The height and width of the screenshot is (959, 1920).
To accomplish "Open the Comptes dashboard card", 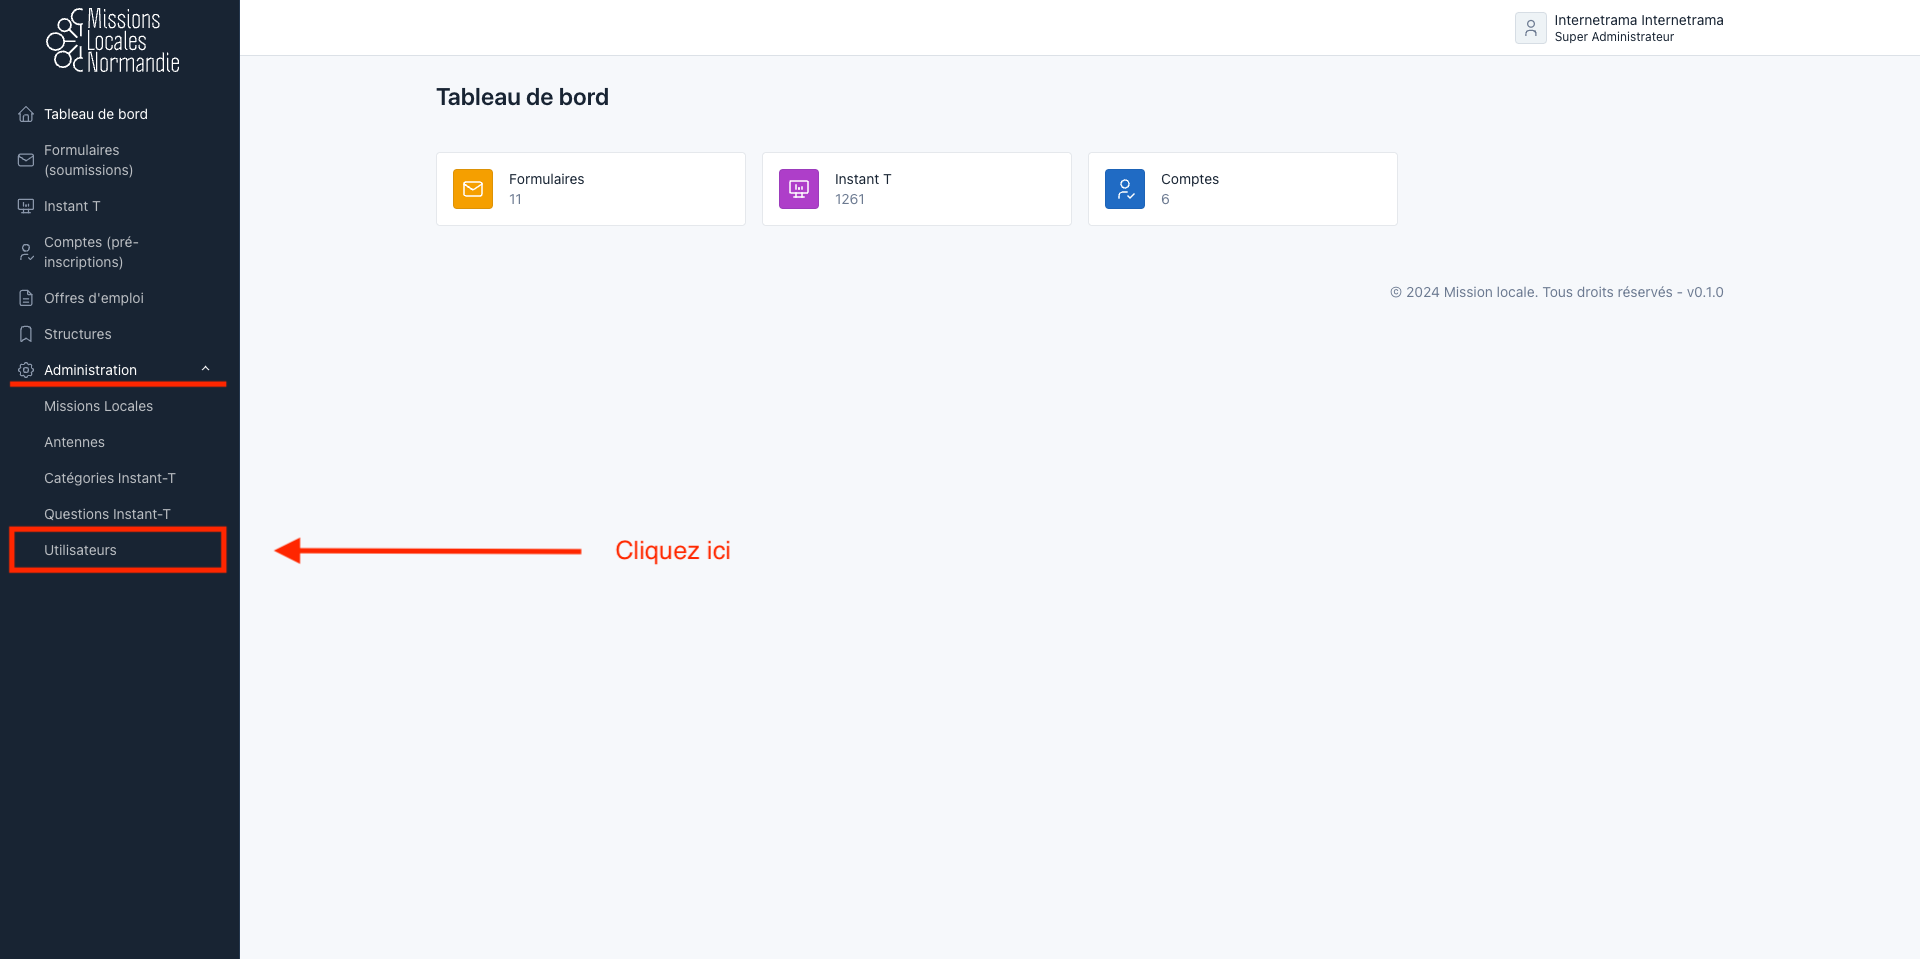I will tap(1242, 189).
